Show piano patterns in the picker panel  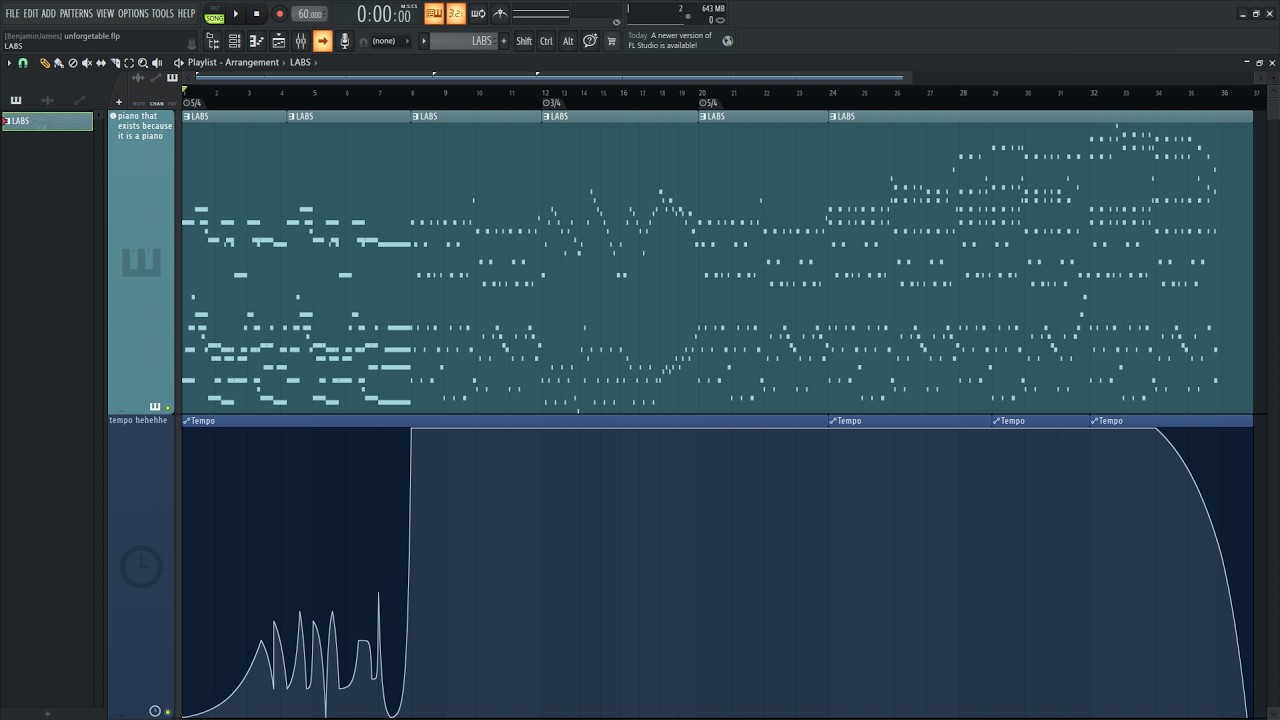tap(15, 100)
